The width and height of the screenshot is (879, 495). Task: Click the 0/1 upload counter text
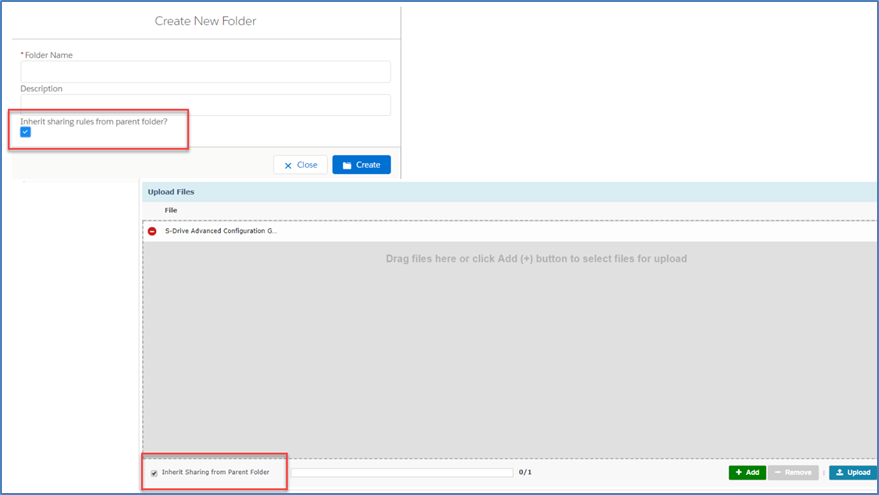coord(525,472)
